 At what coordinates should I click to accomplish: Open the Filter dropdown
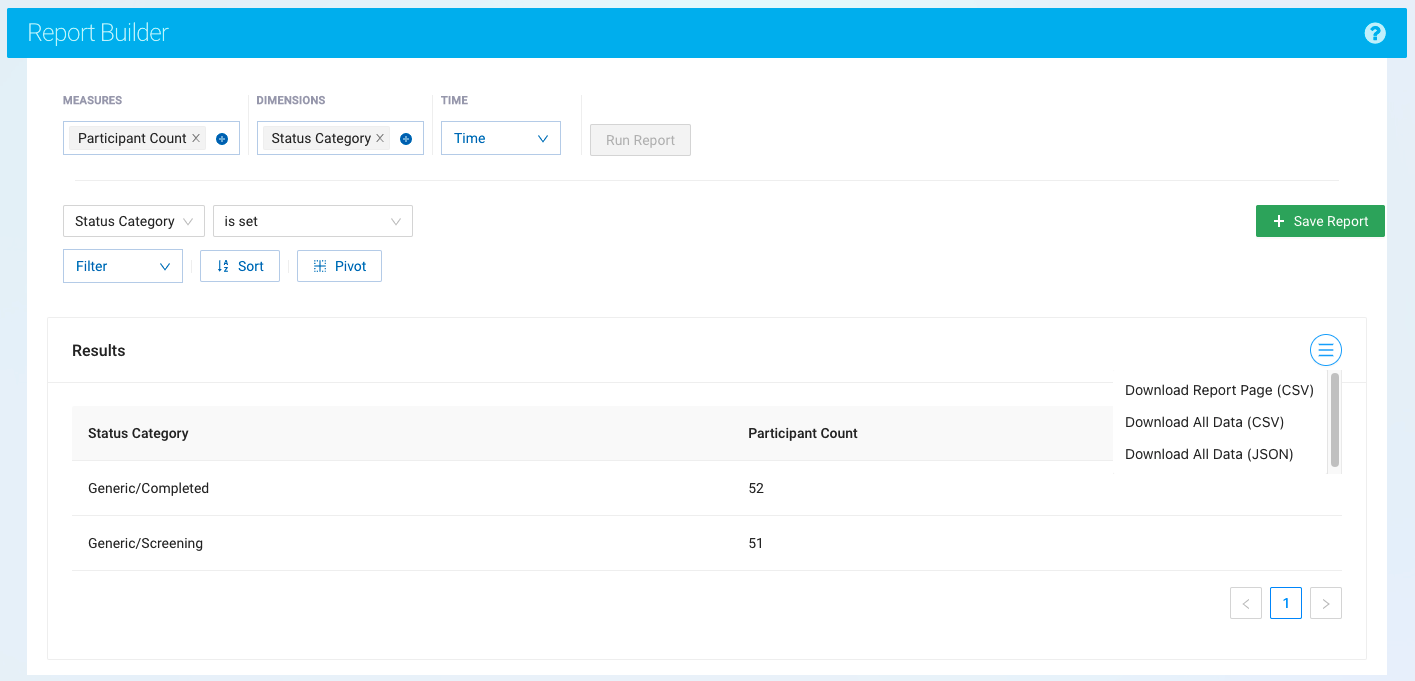[x=122, y=266]
